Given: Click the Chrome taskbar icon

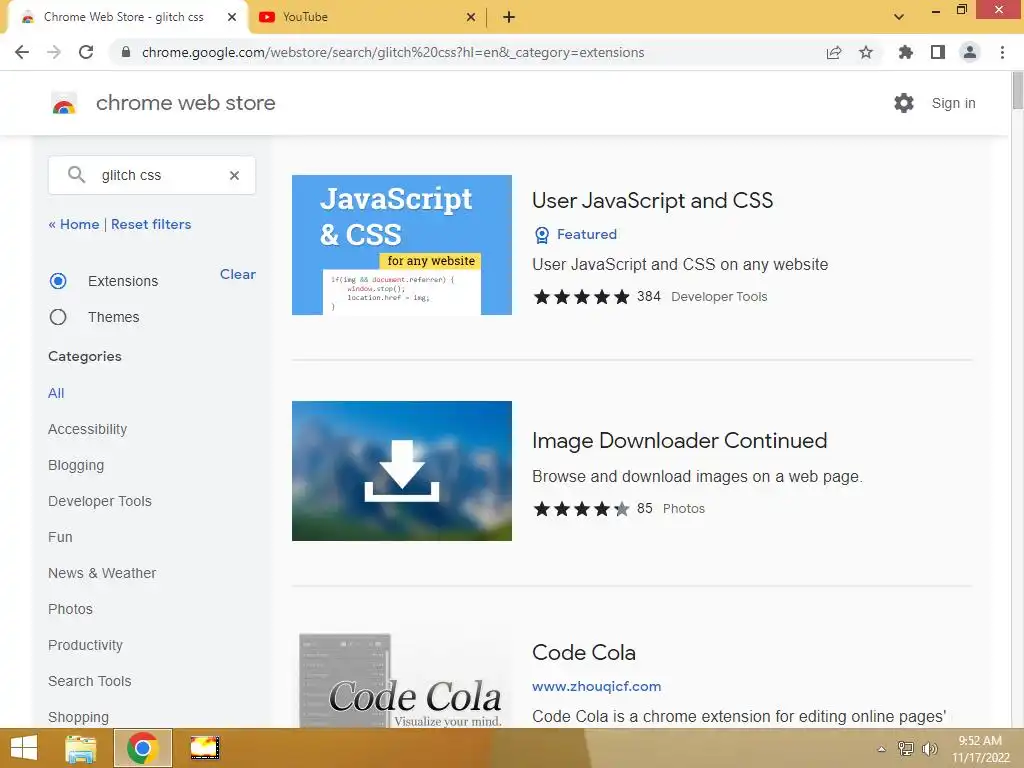Looking at the screenshot, I should (143, 748).
